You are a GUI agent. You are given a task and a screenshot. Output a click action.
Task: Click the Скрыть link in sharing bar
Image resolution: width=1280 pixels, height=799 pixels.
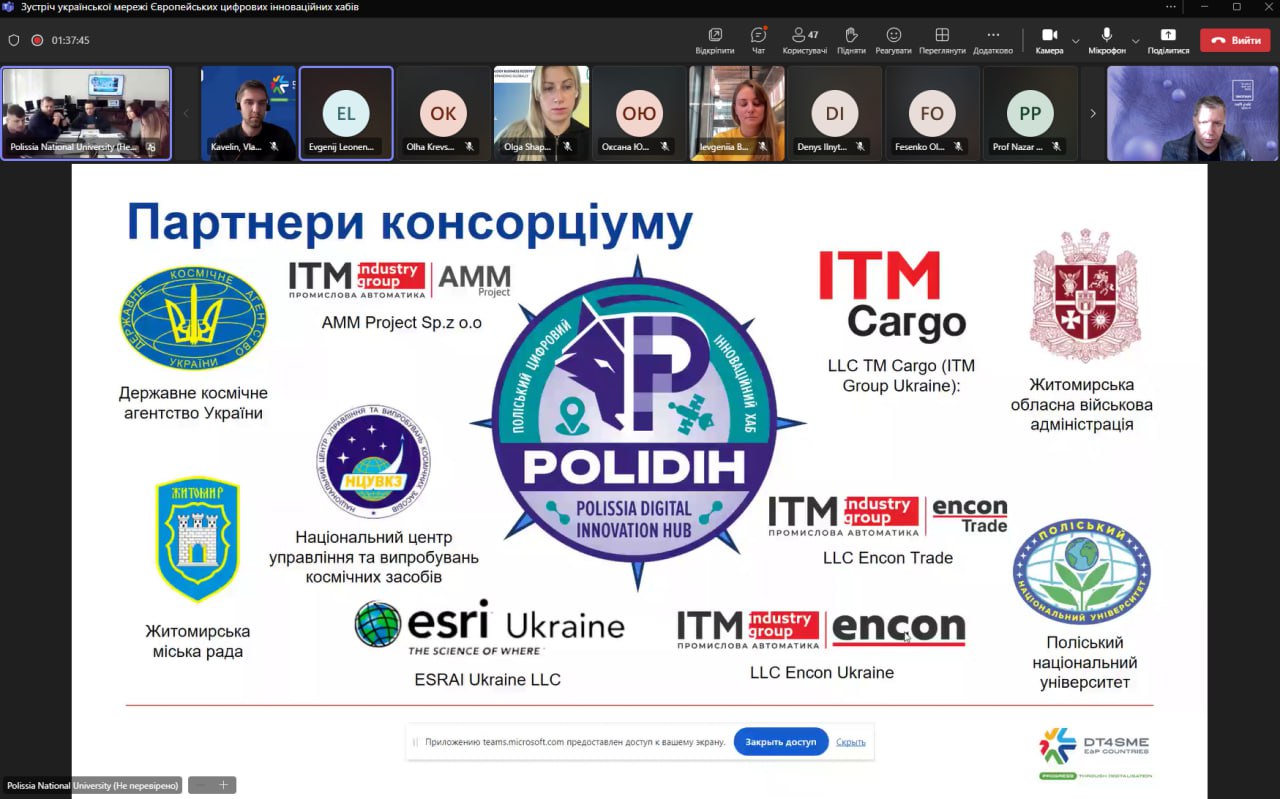pyautogui.click(x=850, y=742)
